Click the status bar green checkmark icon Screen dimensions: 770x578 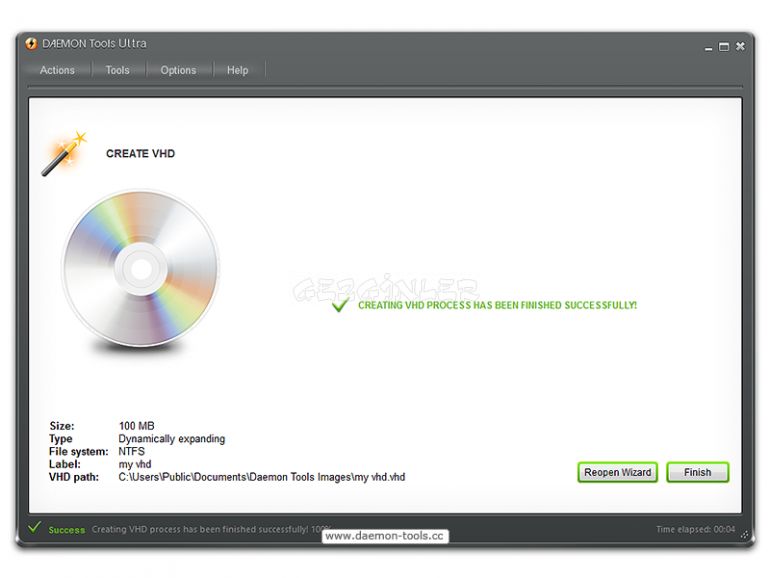(x=34, y=528)
